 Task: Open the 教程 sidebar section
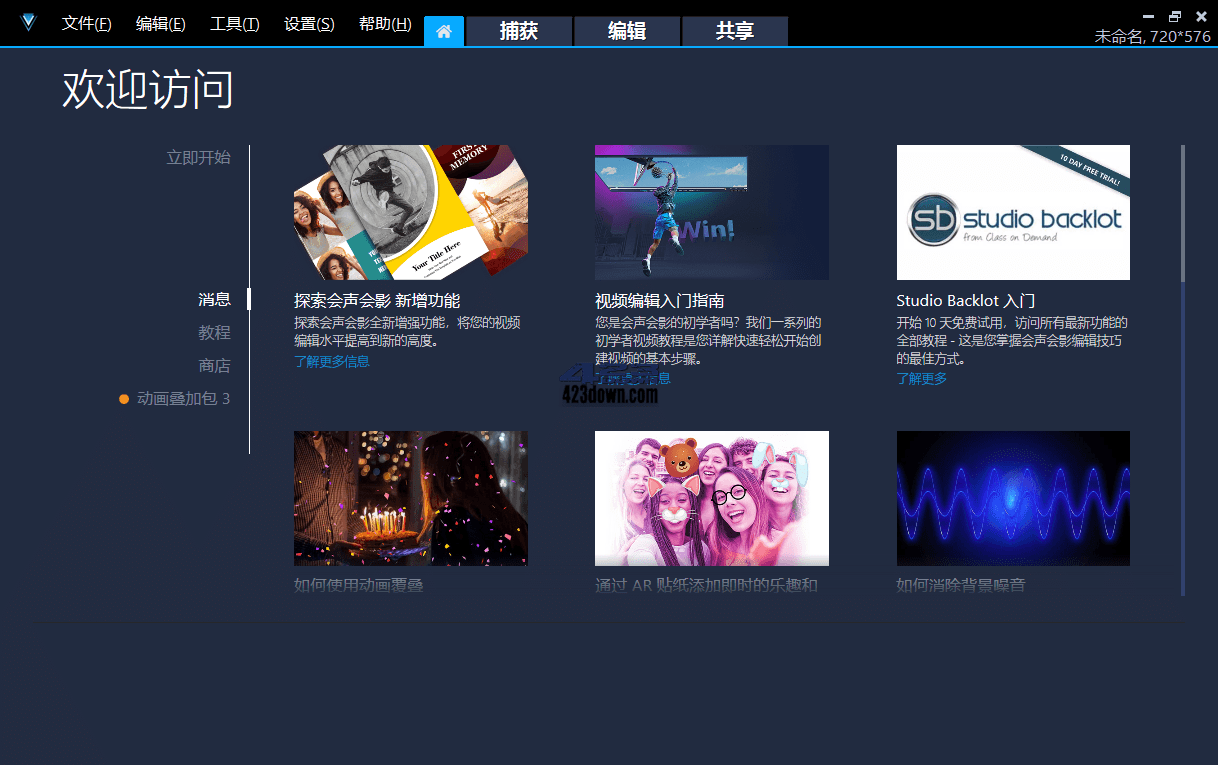(215, 332)
